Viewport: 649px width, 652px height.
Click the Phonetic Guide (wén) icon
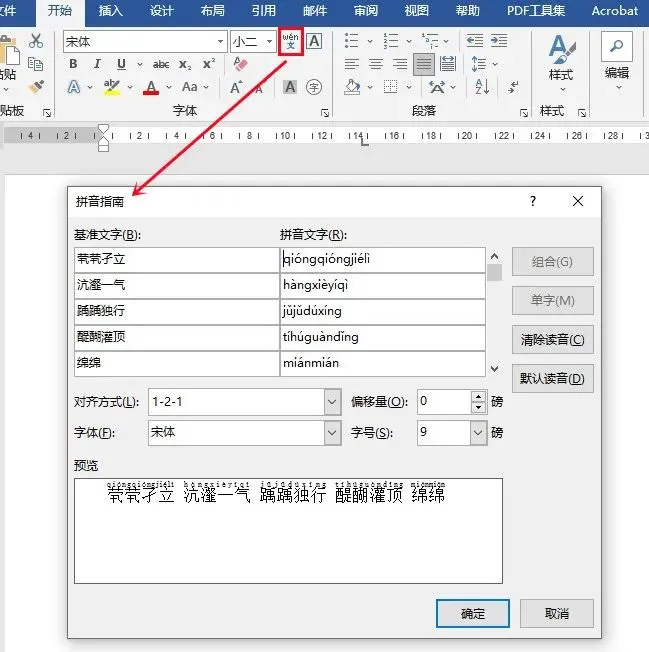click(291, 41)
